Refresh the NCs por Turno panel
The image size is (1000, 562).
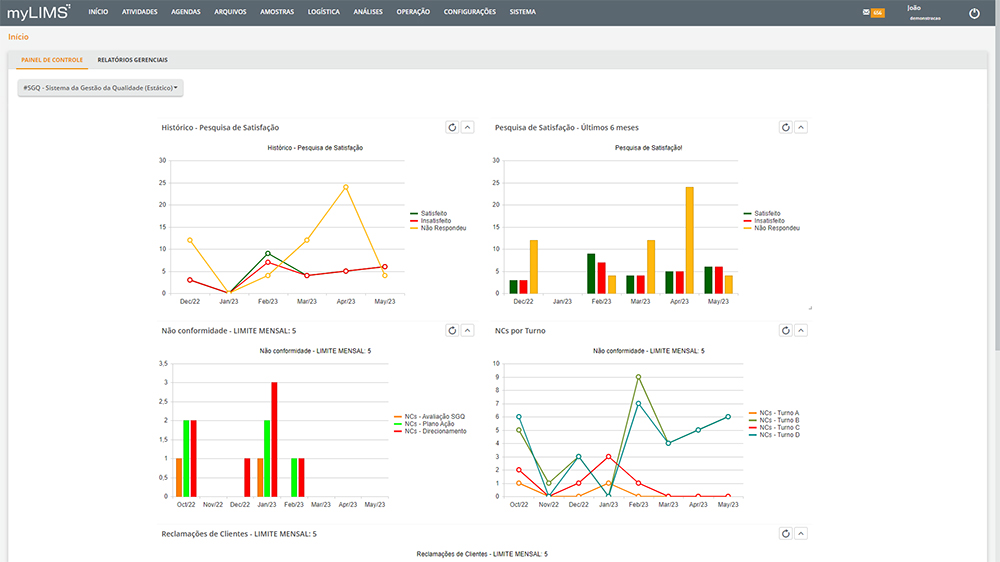[x=786, y=330]
